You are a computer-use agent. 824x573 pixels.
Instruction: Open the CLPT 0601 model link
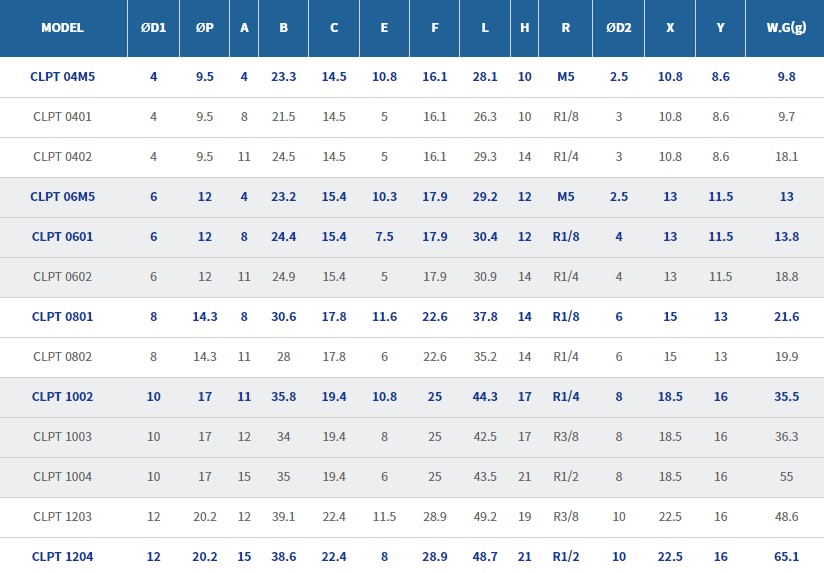(x=62, y=237)
